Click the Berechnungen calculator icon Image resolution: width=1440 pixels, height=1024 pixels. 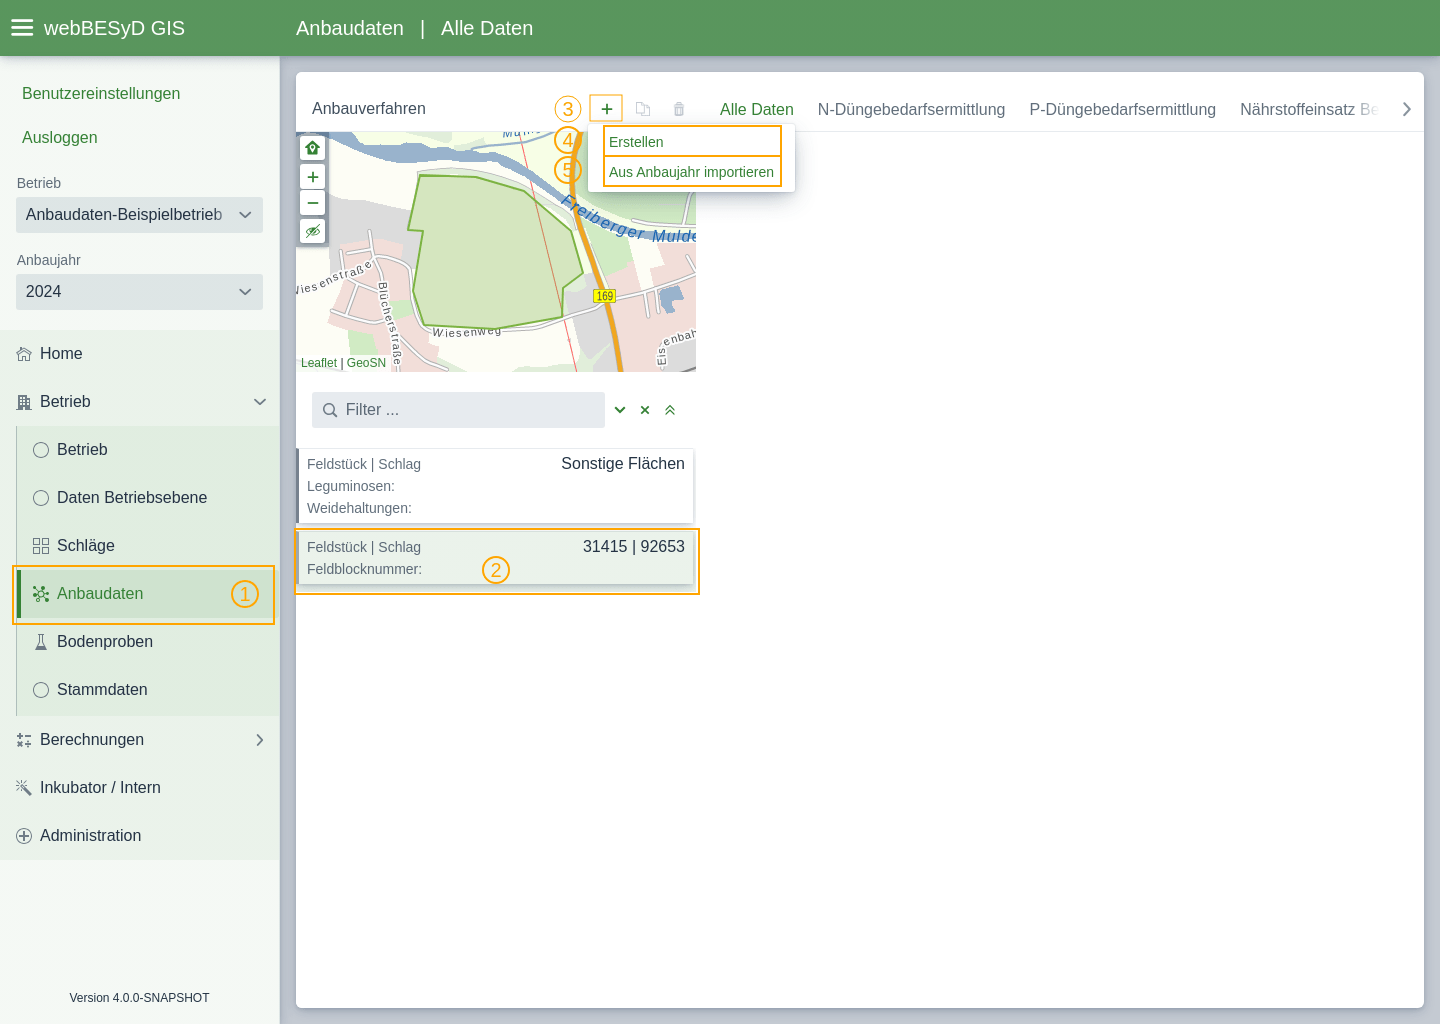pos(24,740)
